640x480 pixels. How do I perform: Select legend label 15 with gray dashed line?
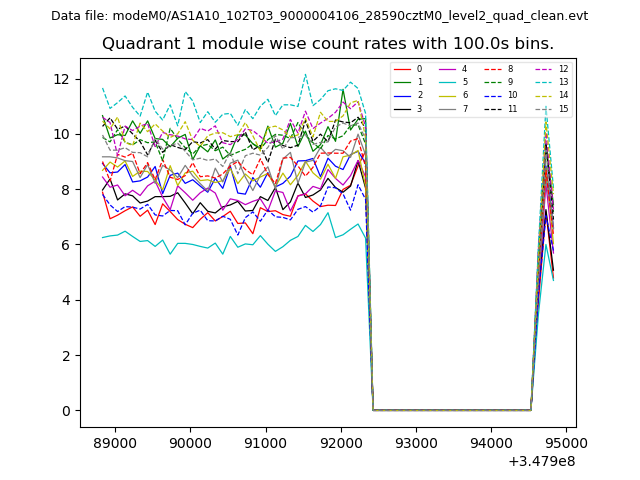tap(563, 108)
